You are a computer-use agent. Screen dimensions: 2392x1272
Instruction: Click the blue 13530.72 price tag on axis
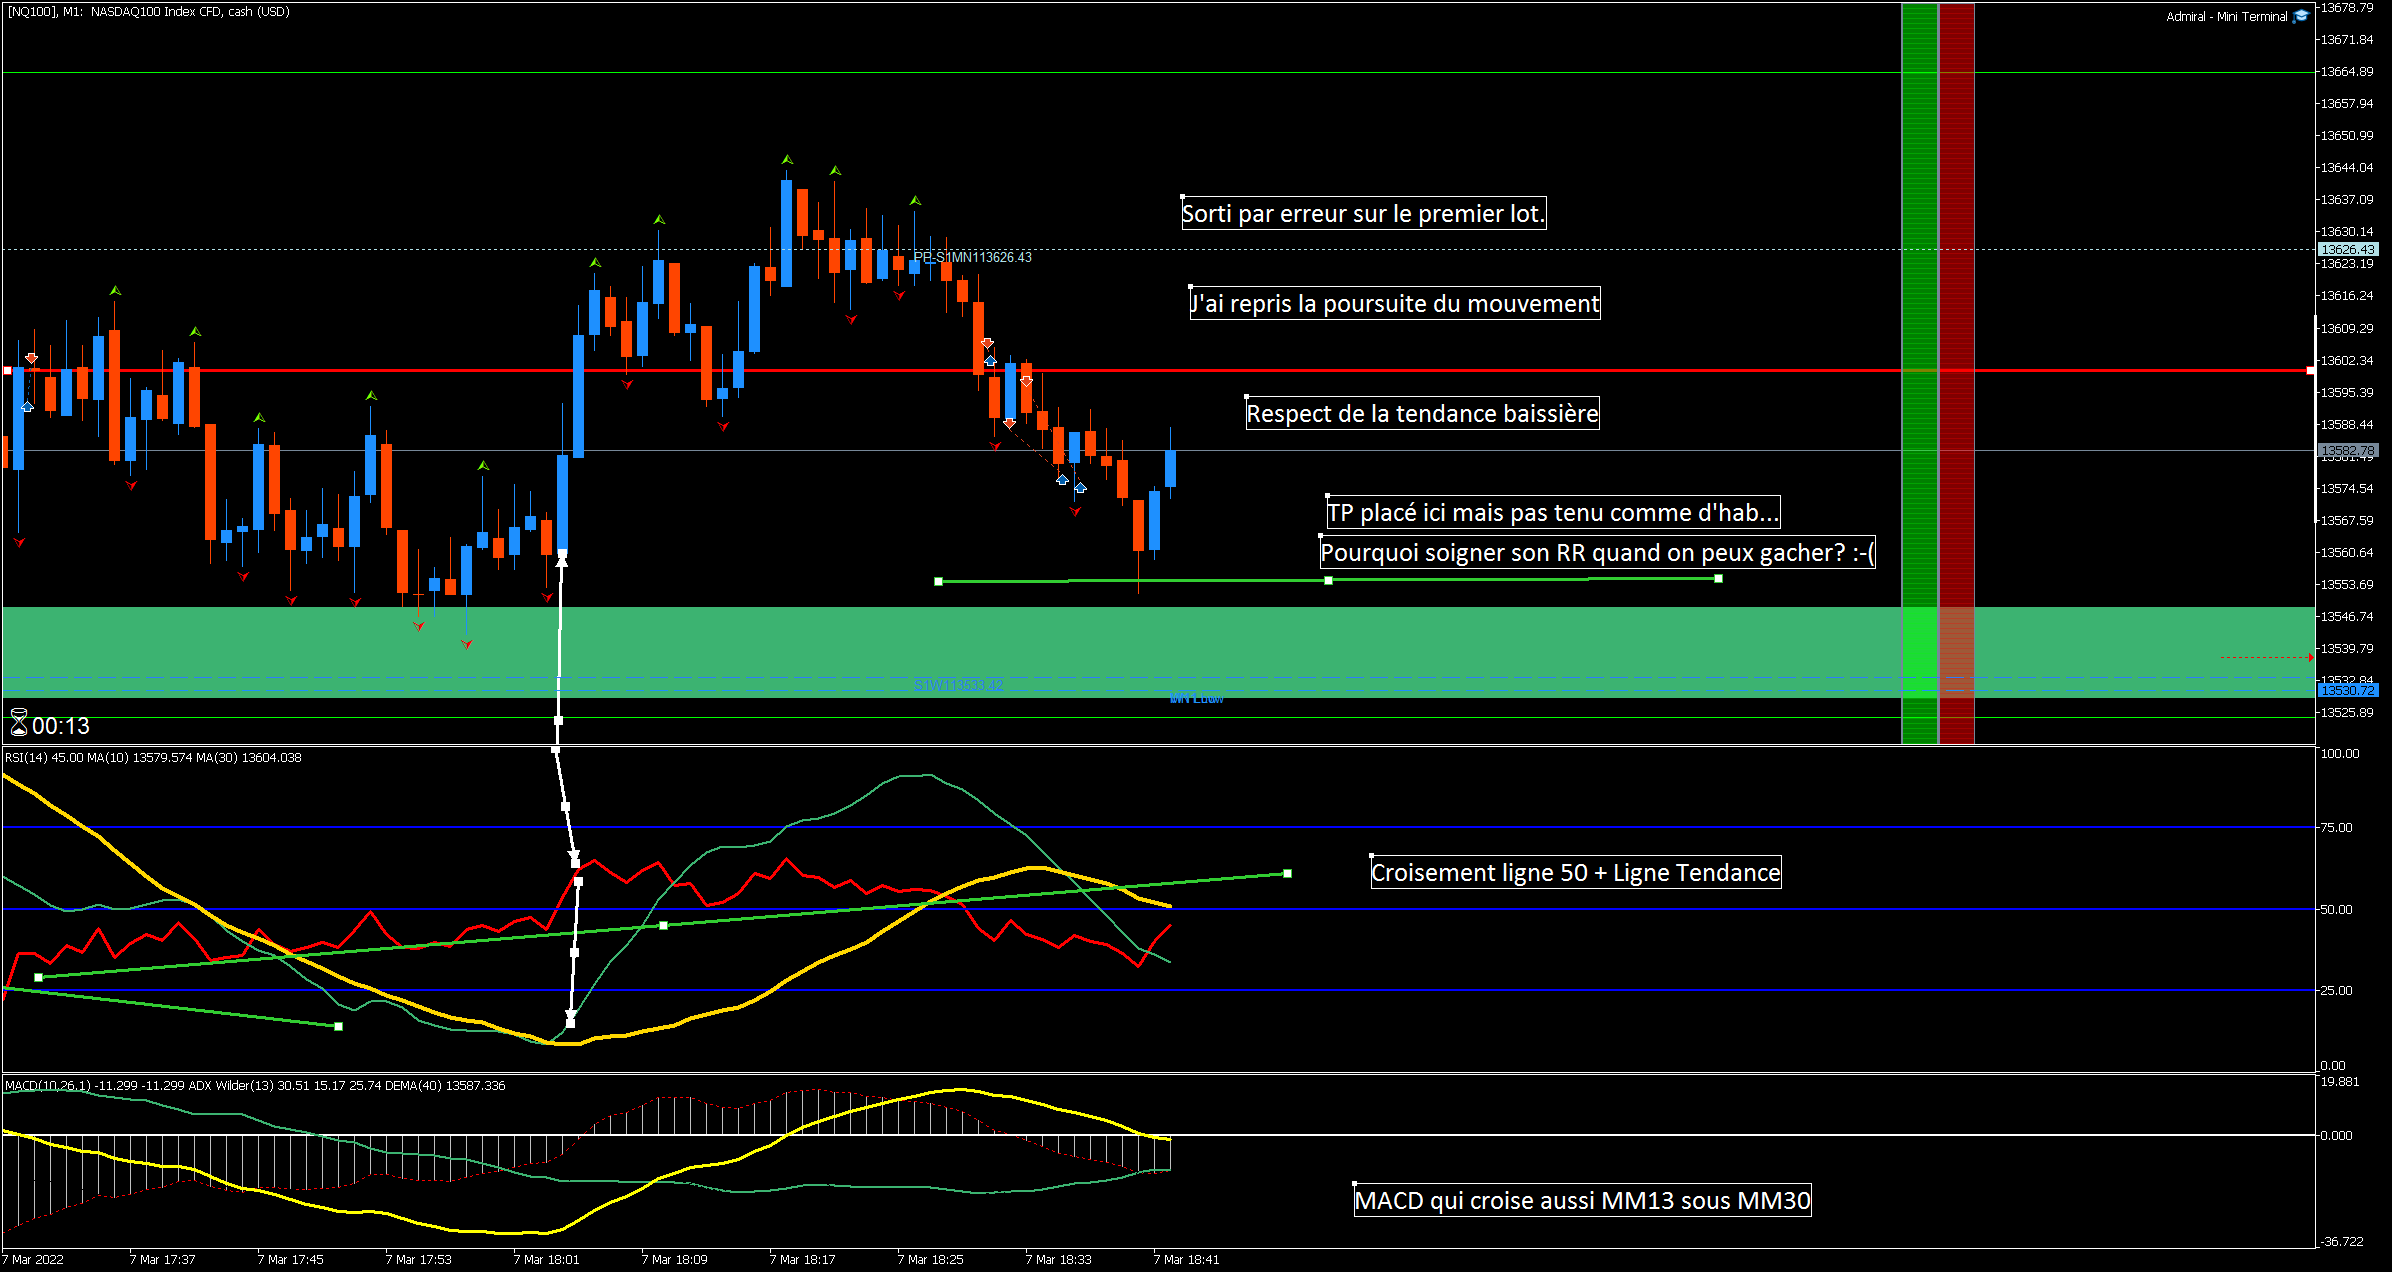2346,691
